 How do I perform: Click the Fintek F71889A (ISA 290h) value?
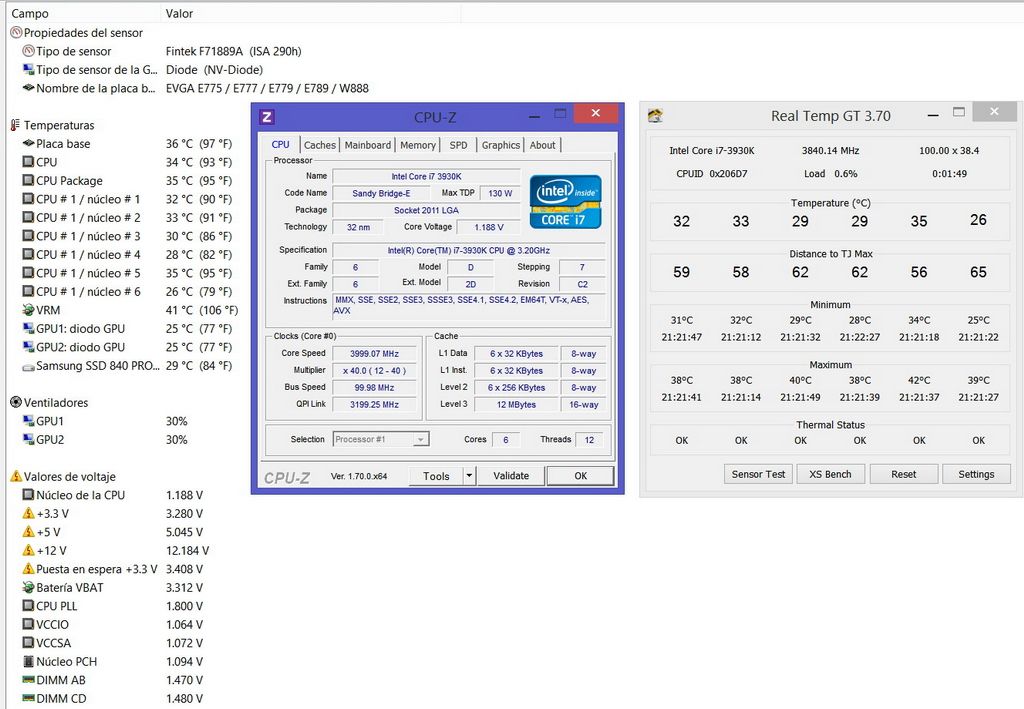[x=233, y=51]
